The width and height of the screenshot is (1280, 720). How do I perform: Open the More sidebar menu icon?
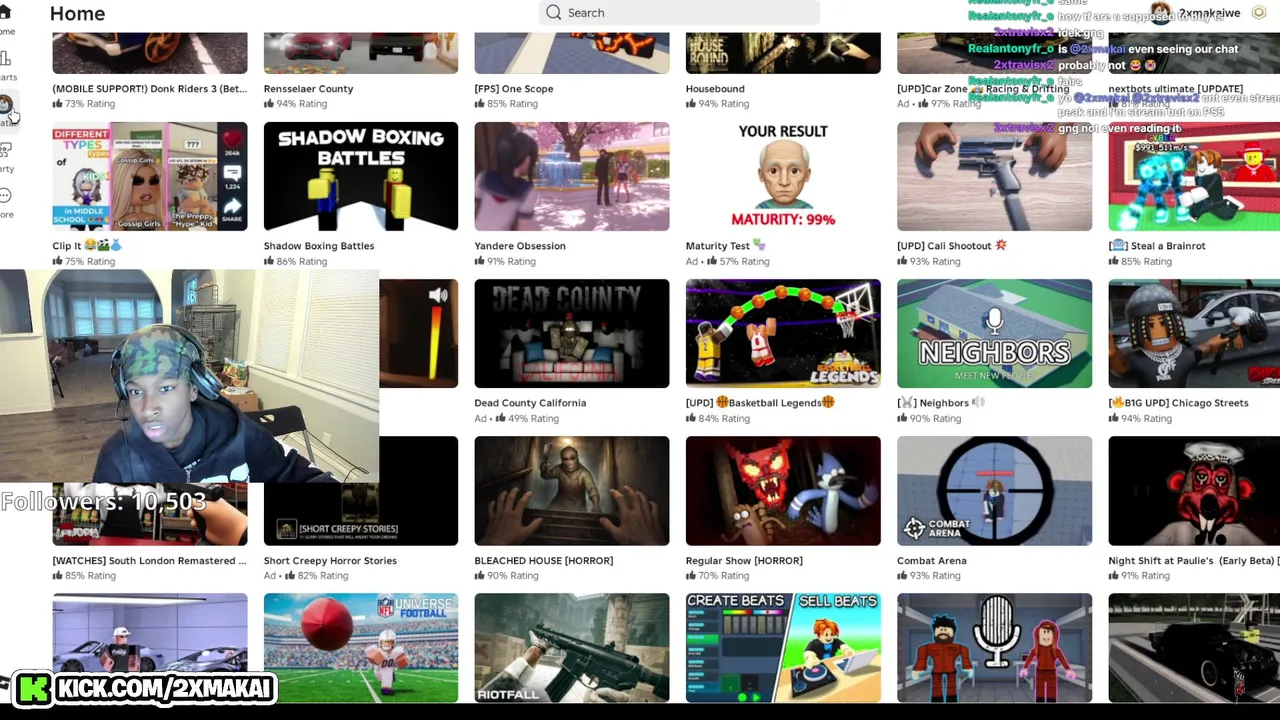click(x=6, y=196)
